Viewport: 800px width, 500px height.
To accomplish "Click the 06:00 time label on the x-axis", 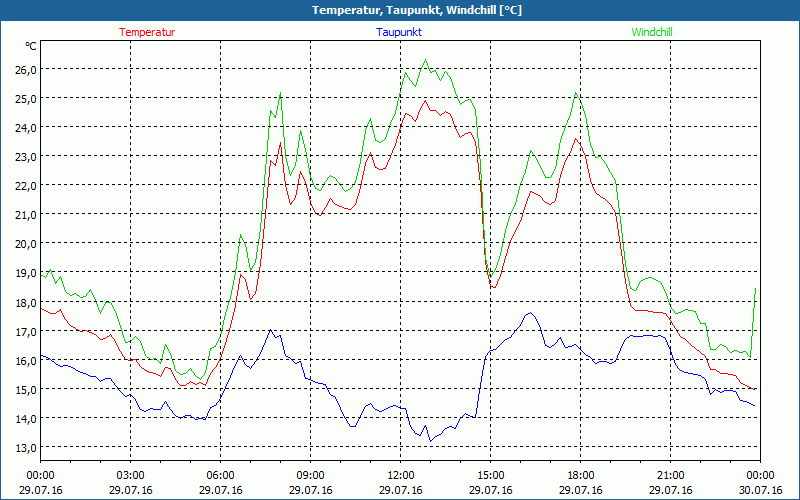I will (220, 476).
